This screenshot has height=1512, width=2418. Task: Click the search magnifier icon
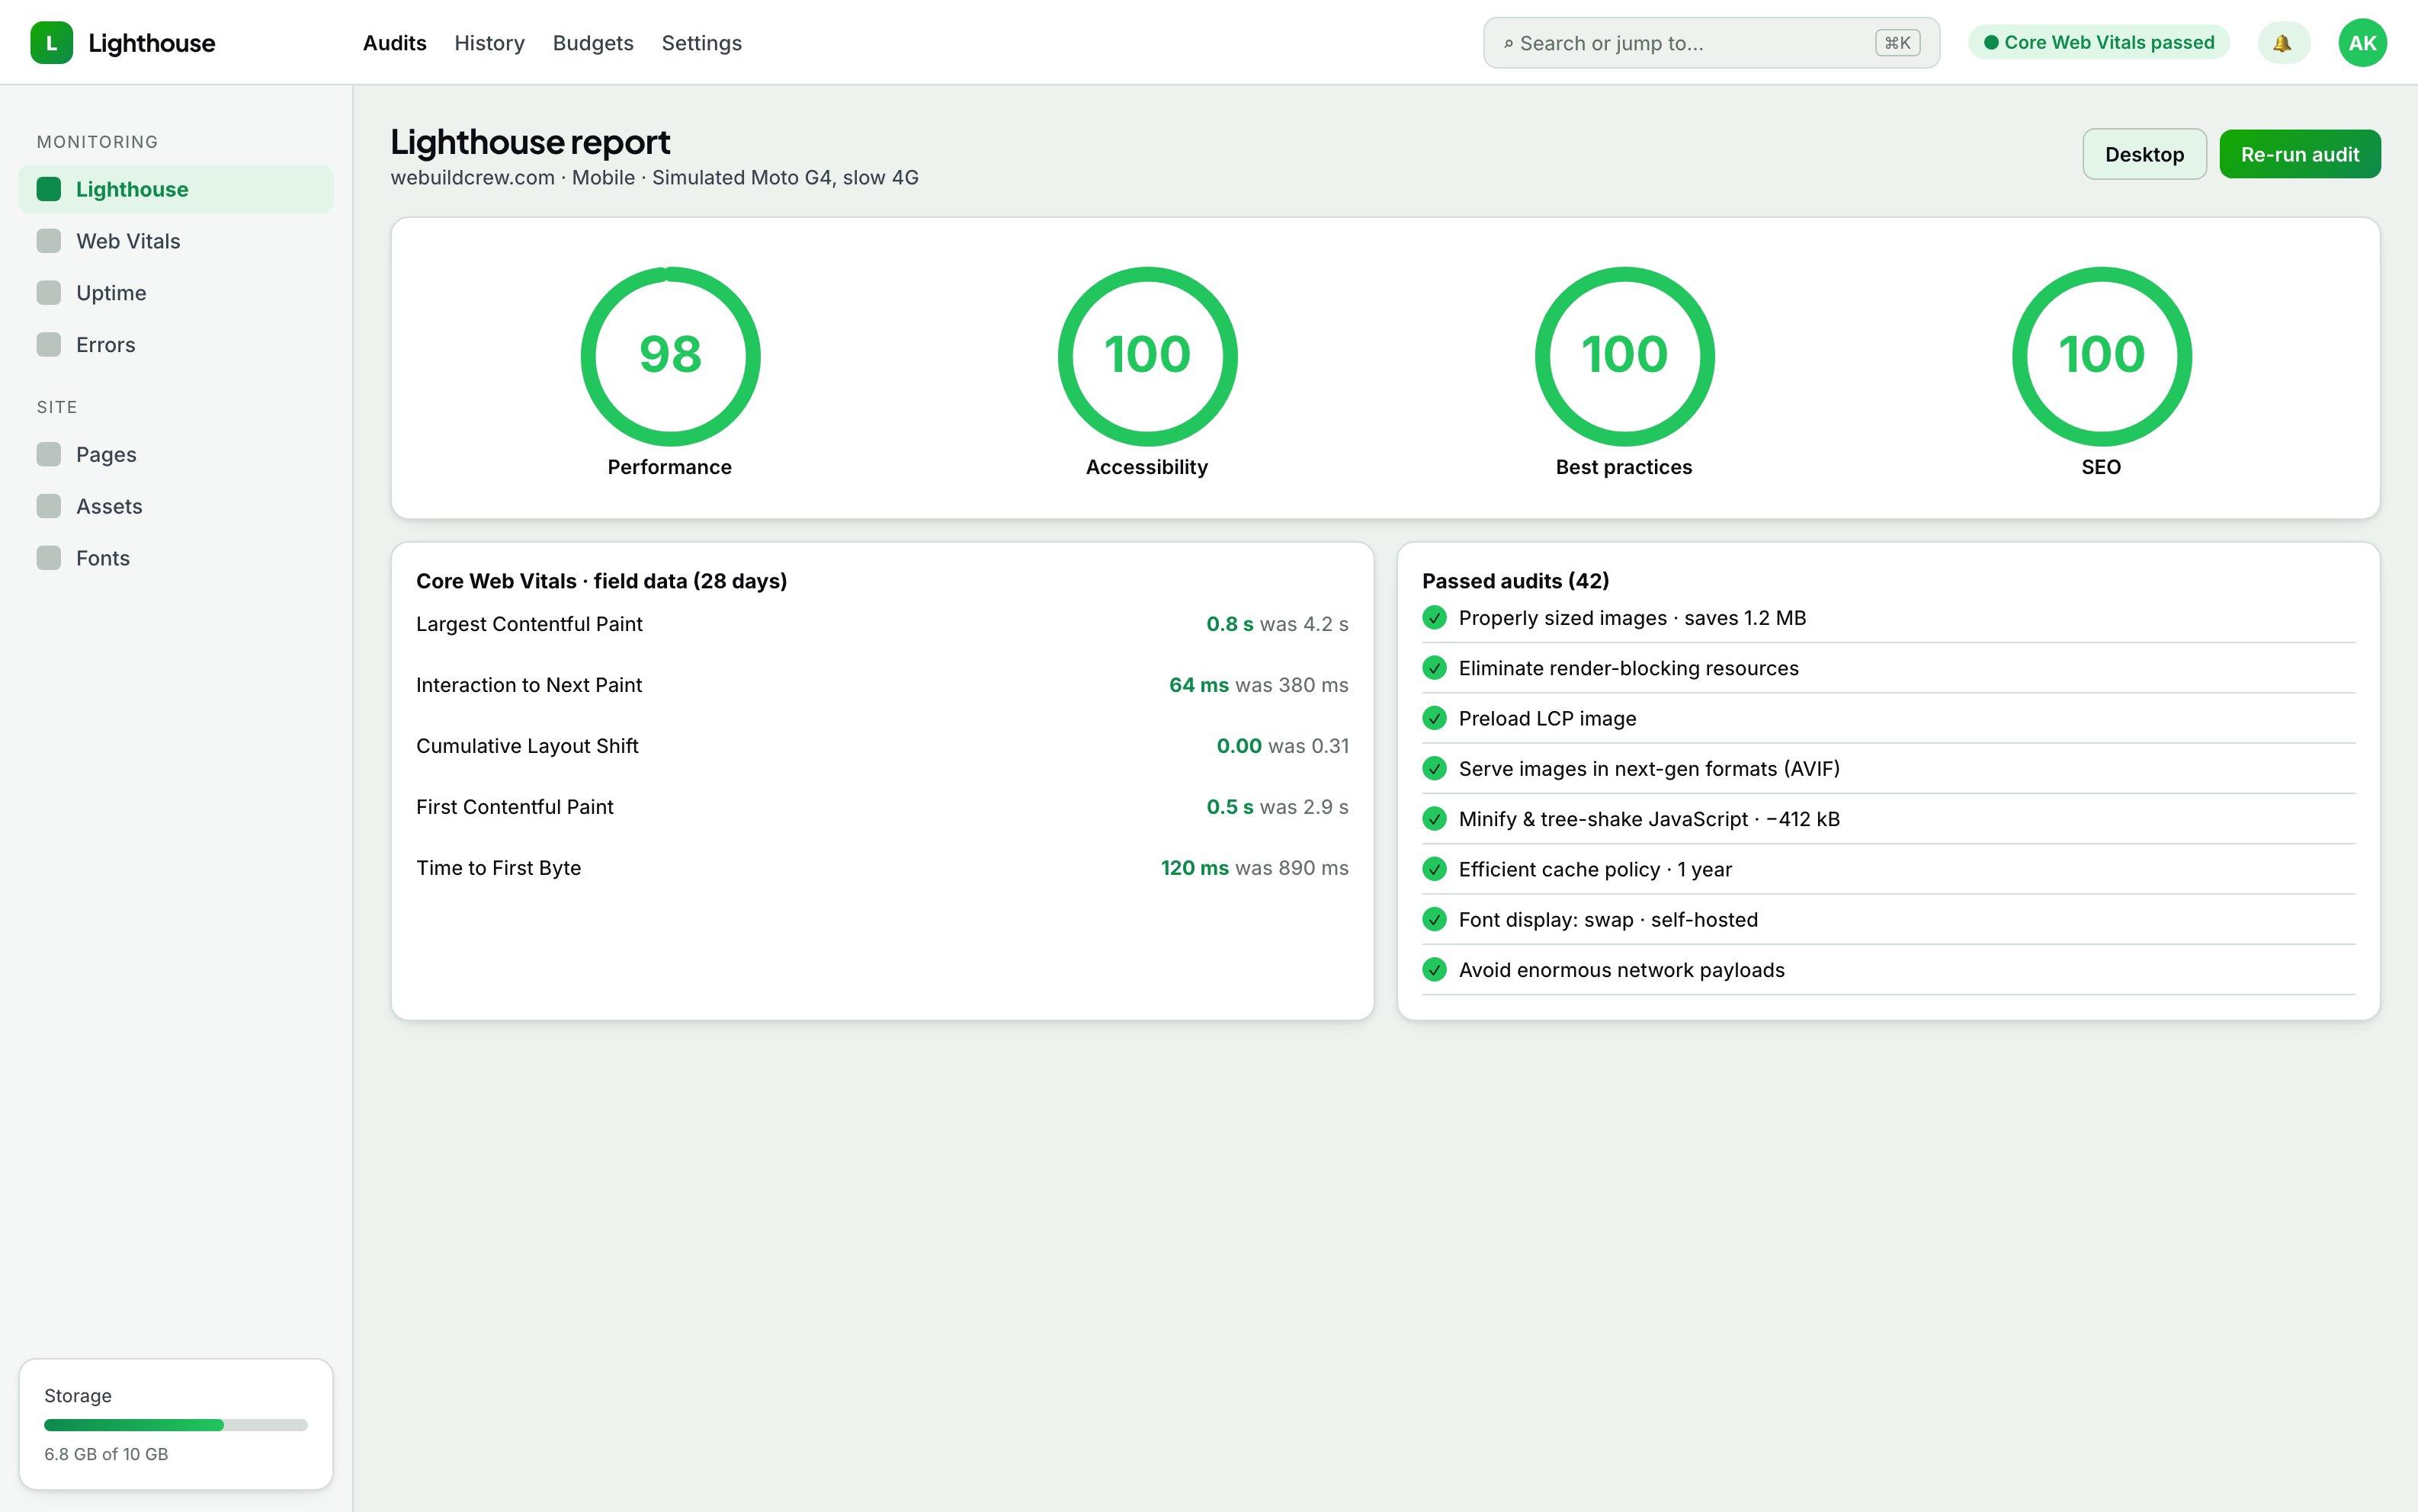tap(1508, 44)
